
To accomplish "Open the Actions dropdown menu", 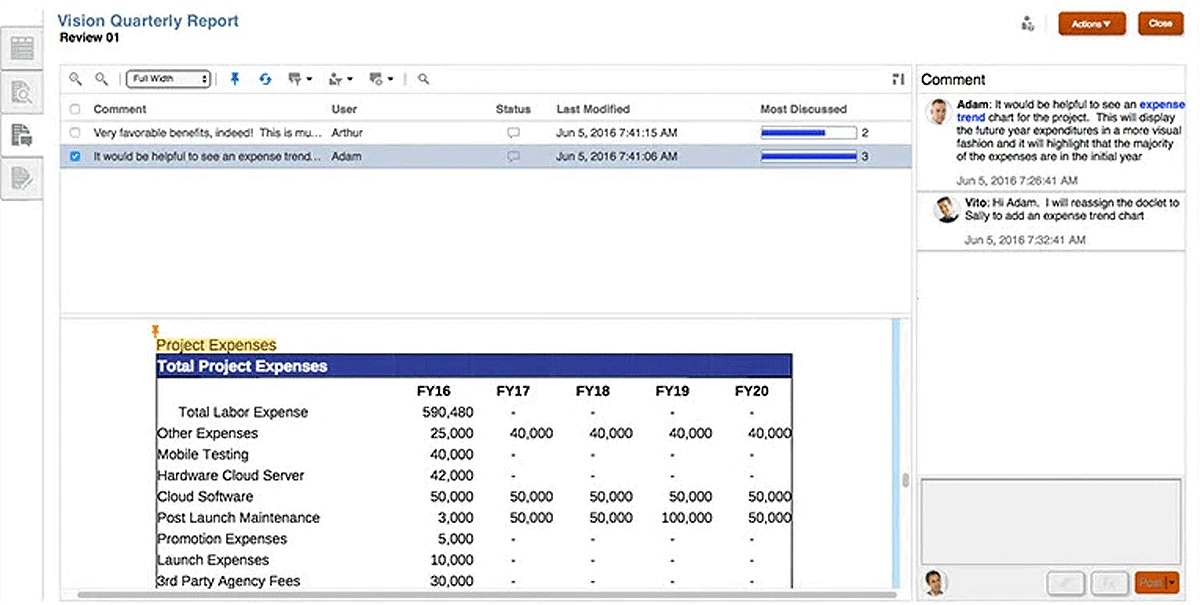I will pos(1091,24).
